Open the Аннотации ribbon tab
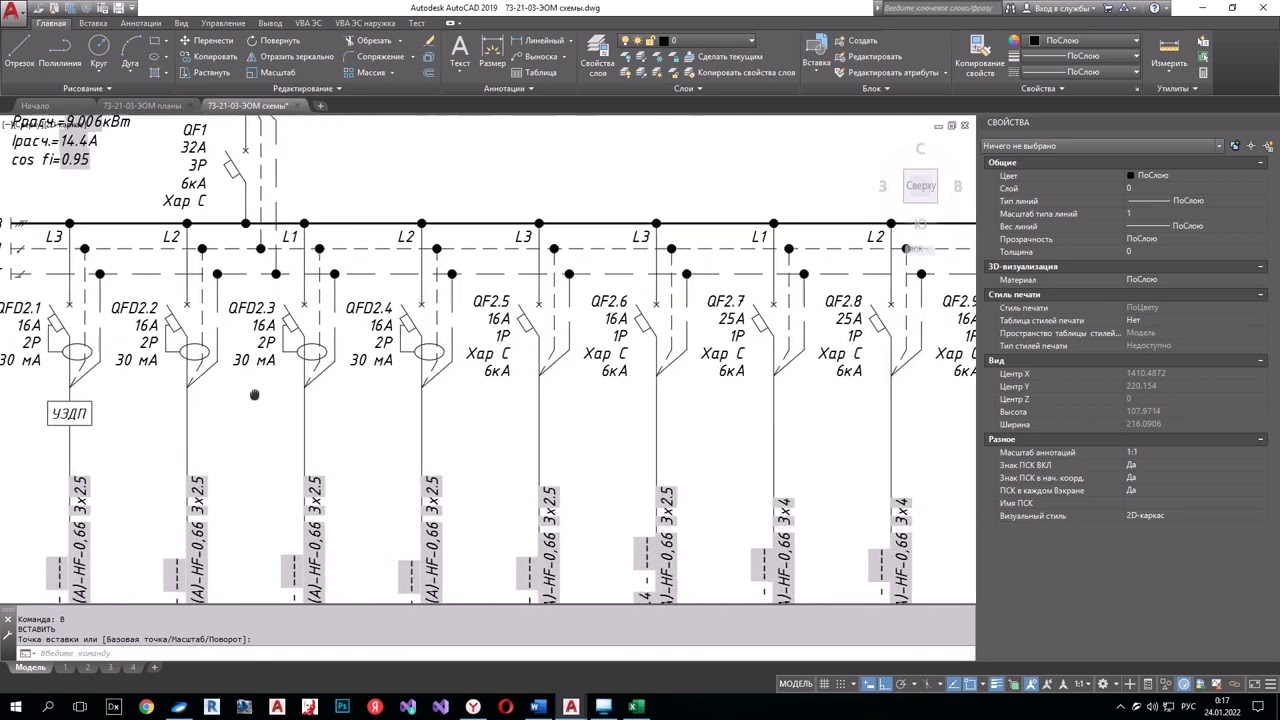This screenshot has height=720, width=1280. click(x=140, y=23)
